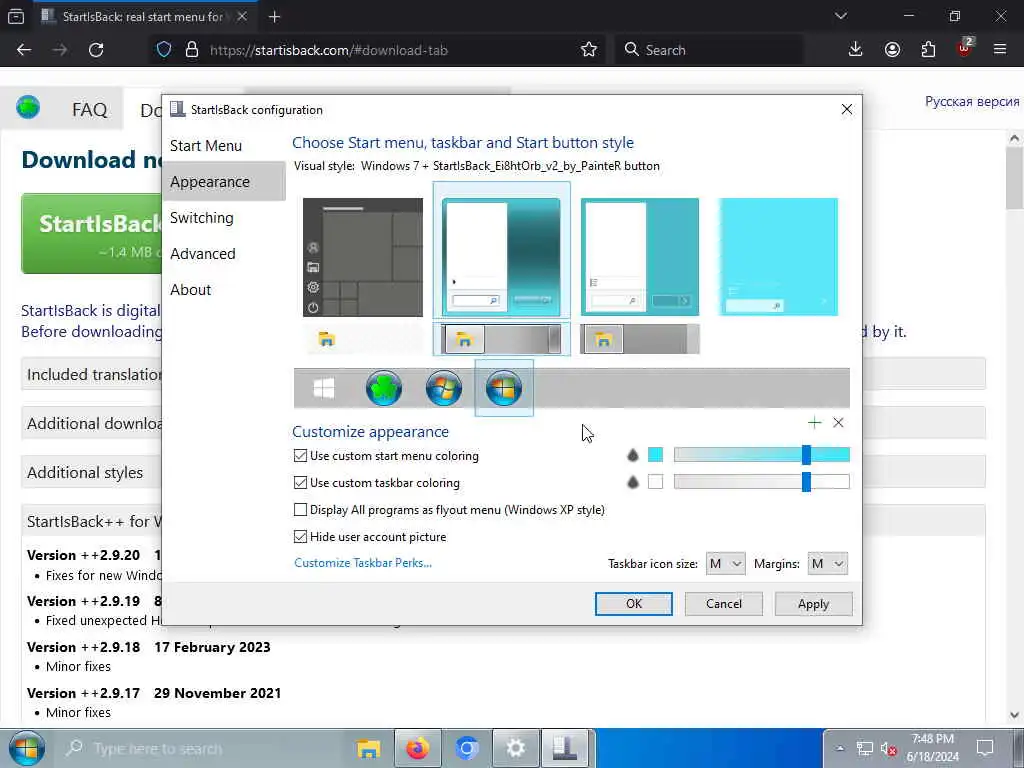Open Firefox extensions puzzle icon

(x=928, y=50)
